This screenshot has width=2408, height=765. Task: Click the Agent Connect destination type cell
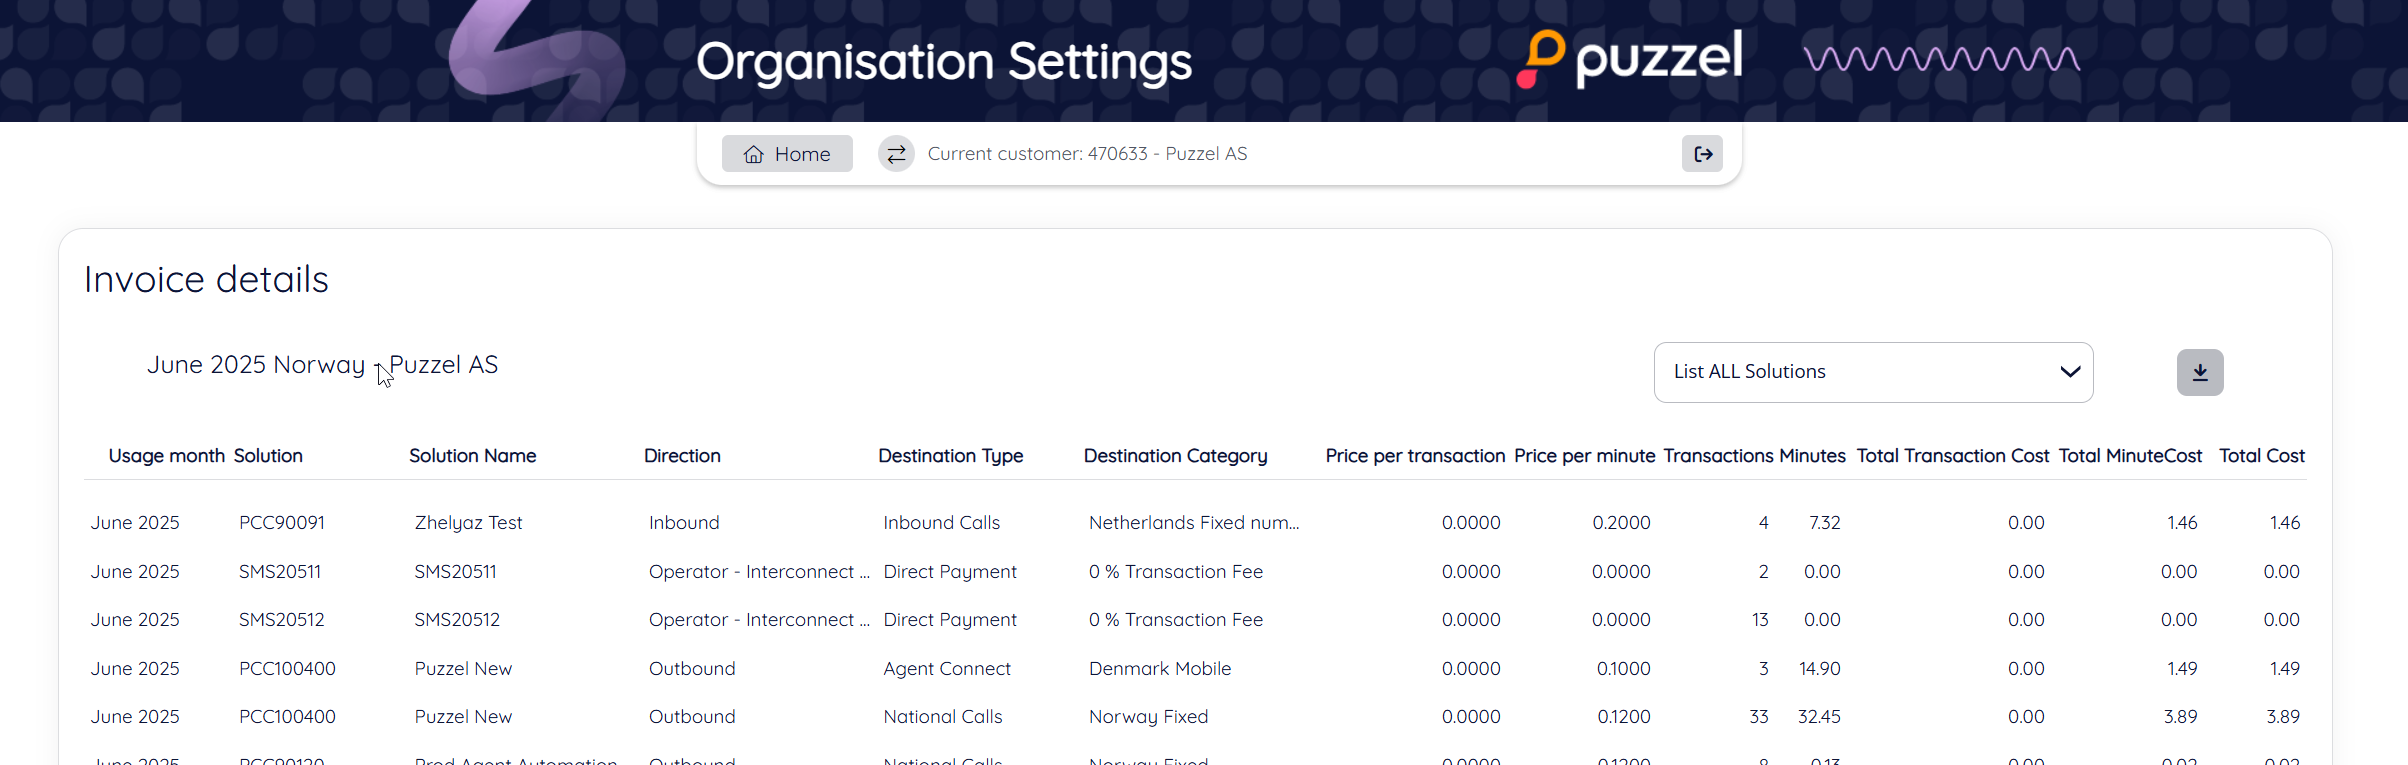point(947,669)
